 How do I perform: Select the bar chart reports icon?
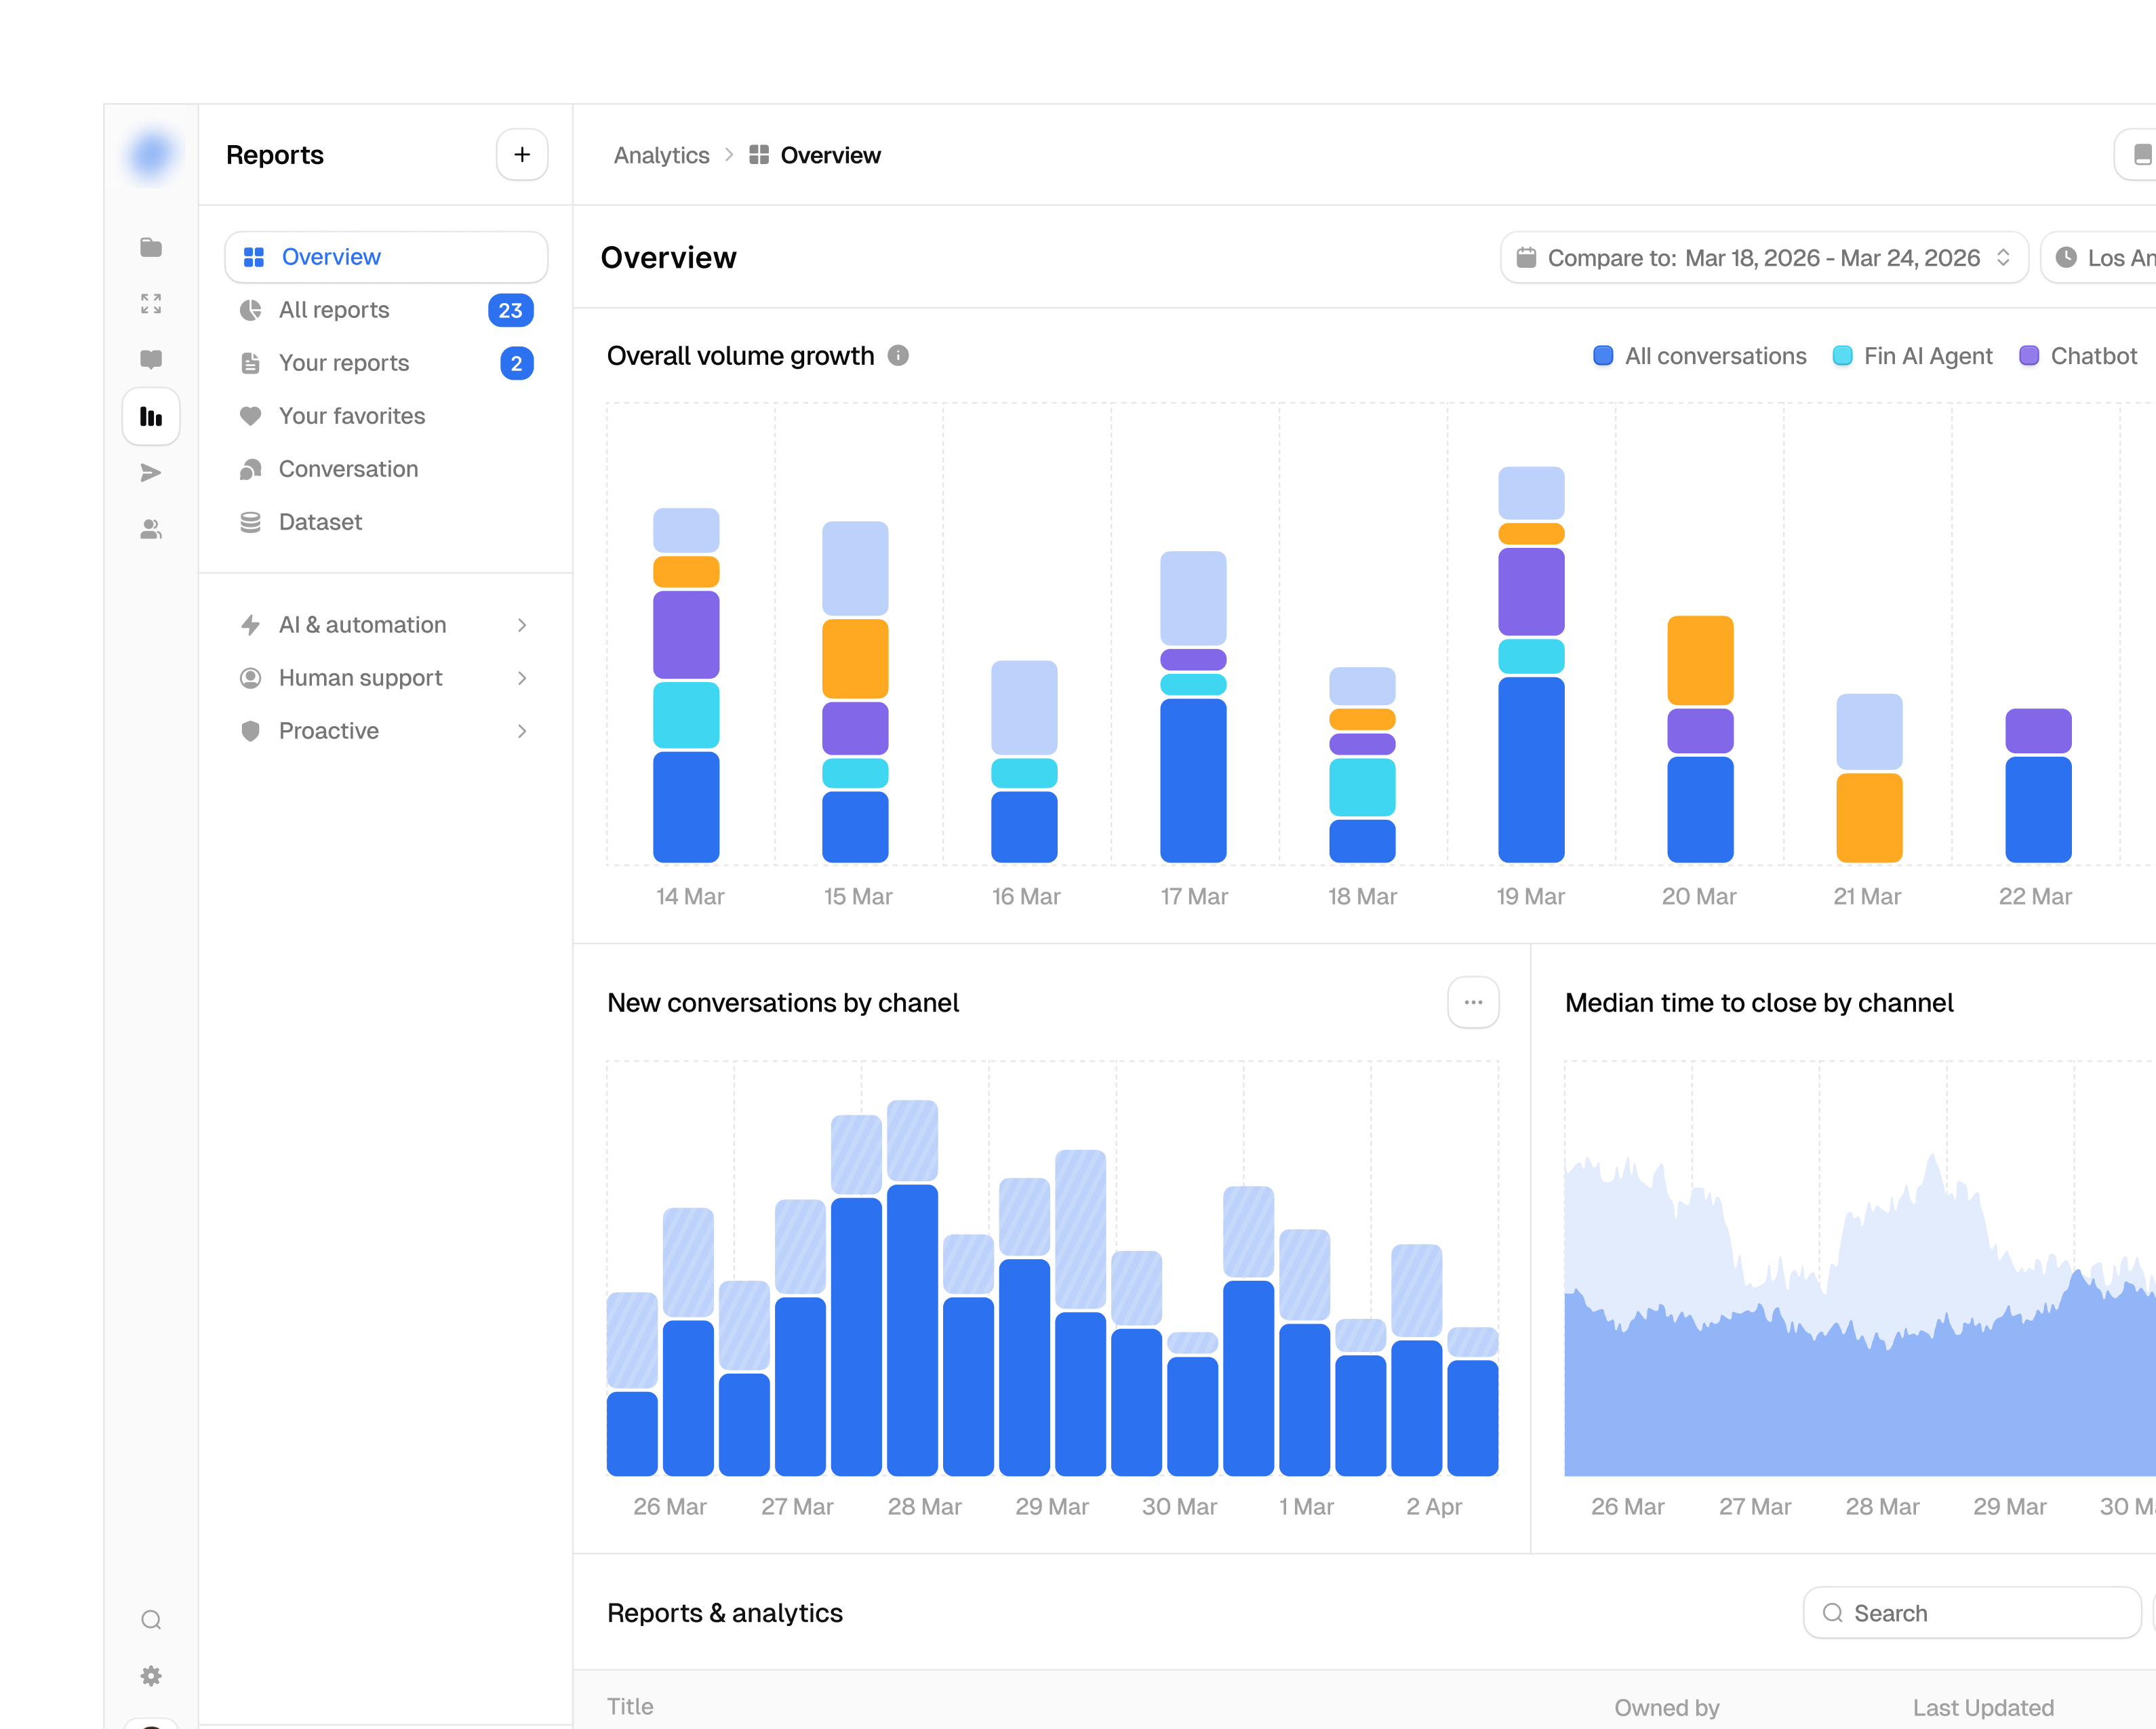pyautogui.click(x=151, y=416)
